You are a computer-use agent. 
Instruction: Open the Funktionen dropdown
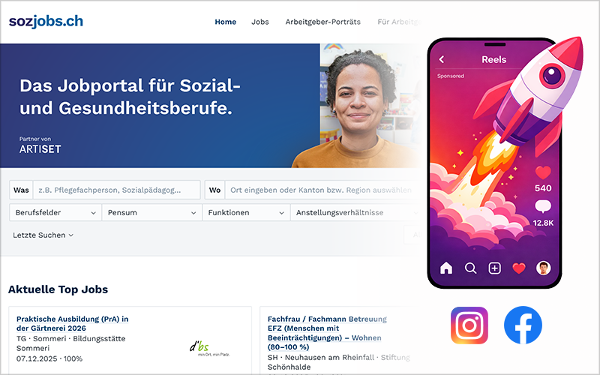pos(246,212)
